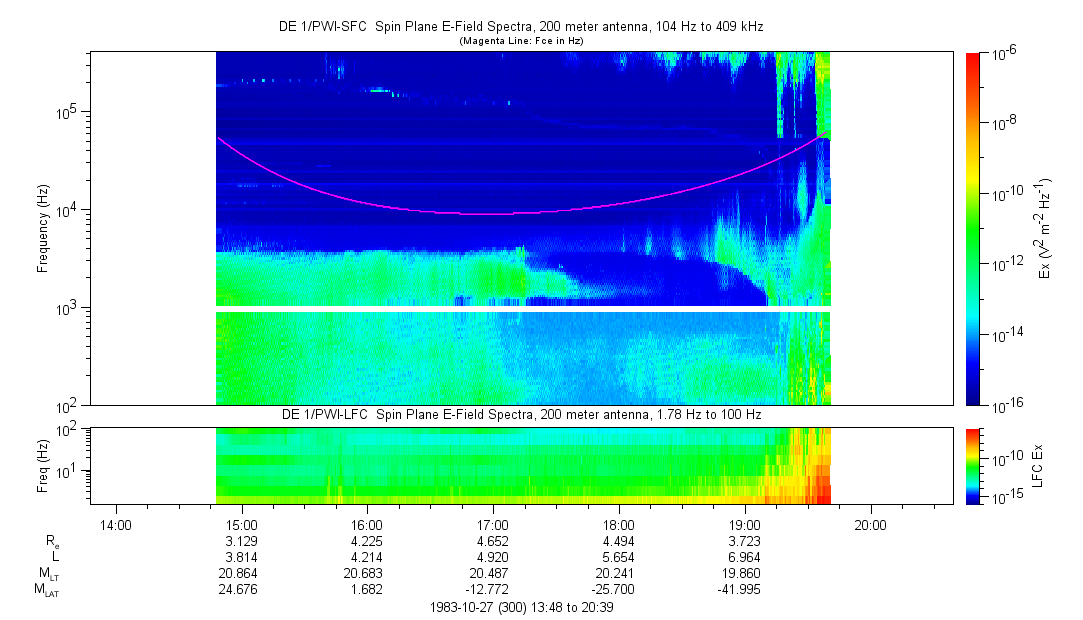Image resolution: width=1083 pixels, height=620 pixels.
Task: Click the 15:00 time tick label
Action: [242, 525]
